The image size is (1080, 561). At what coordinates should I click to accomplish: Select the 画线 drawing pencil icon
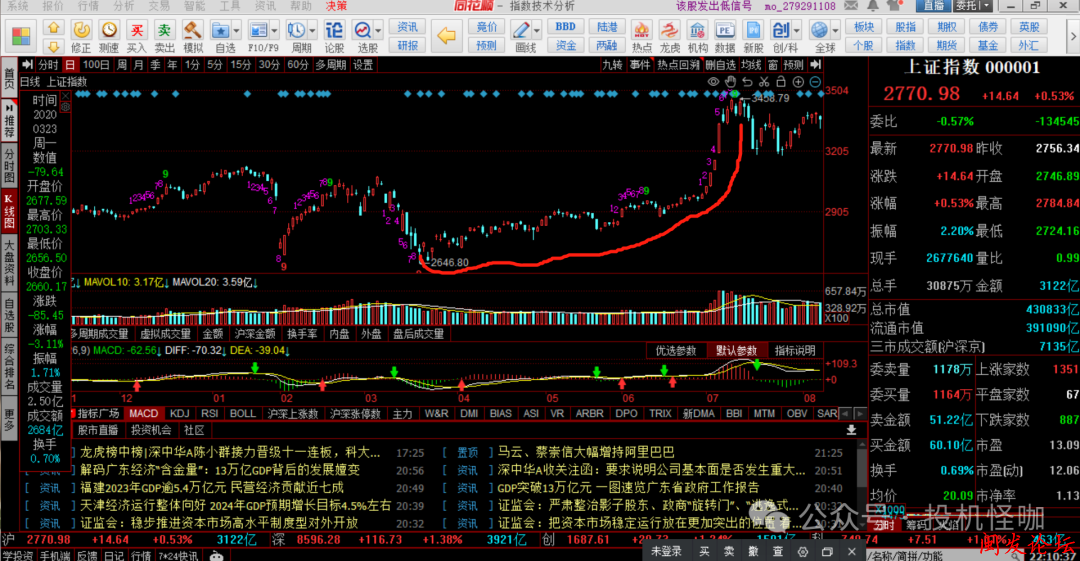coord(521,30)
